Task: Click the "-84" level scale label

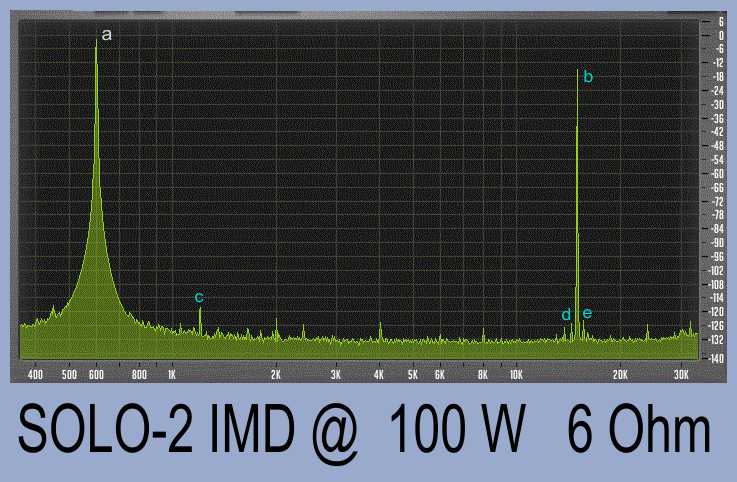Action: coord(717,229)
